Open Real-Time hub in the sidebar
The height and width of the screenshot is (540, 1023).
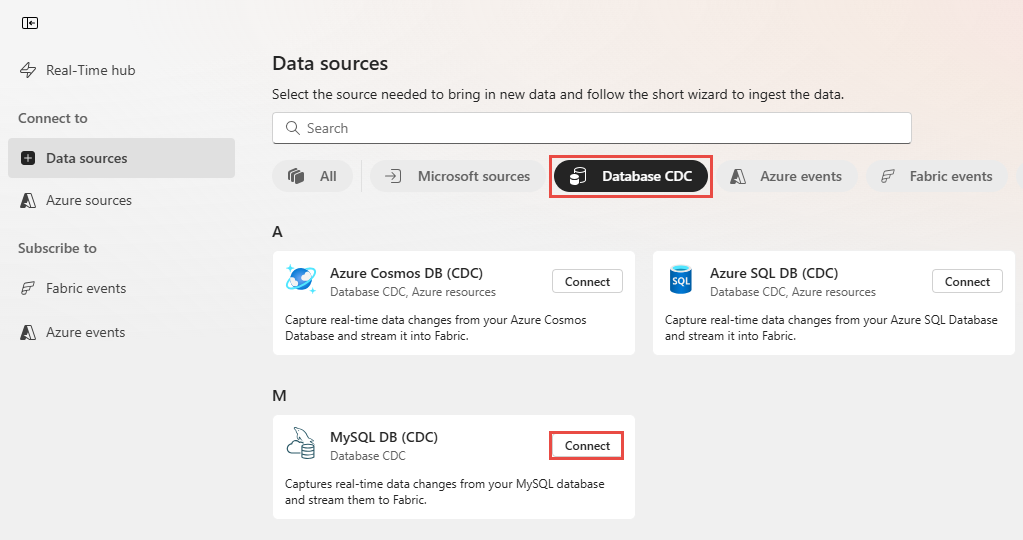click(x=90, y=70)
